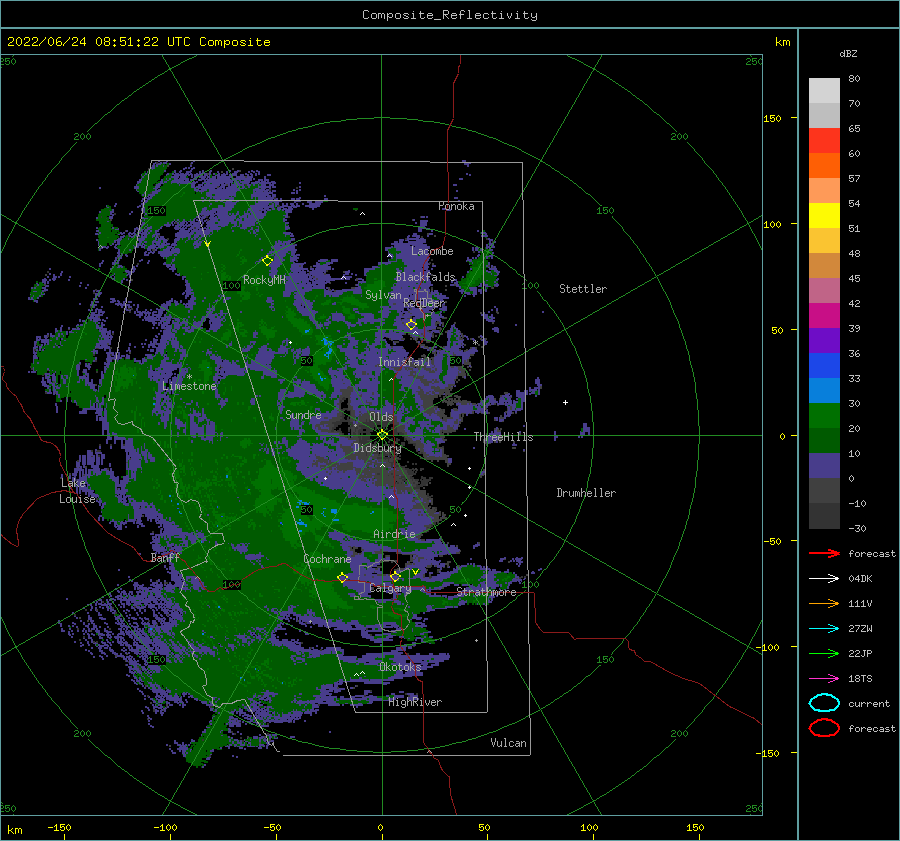Click the dBZ legend heading
The image size is (900, 841).
848,54
